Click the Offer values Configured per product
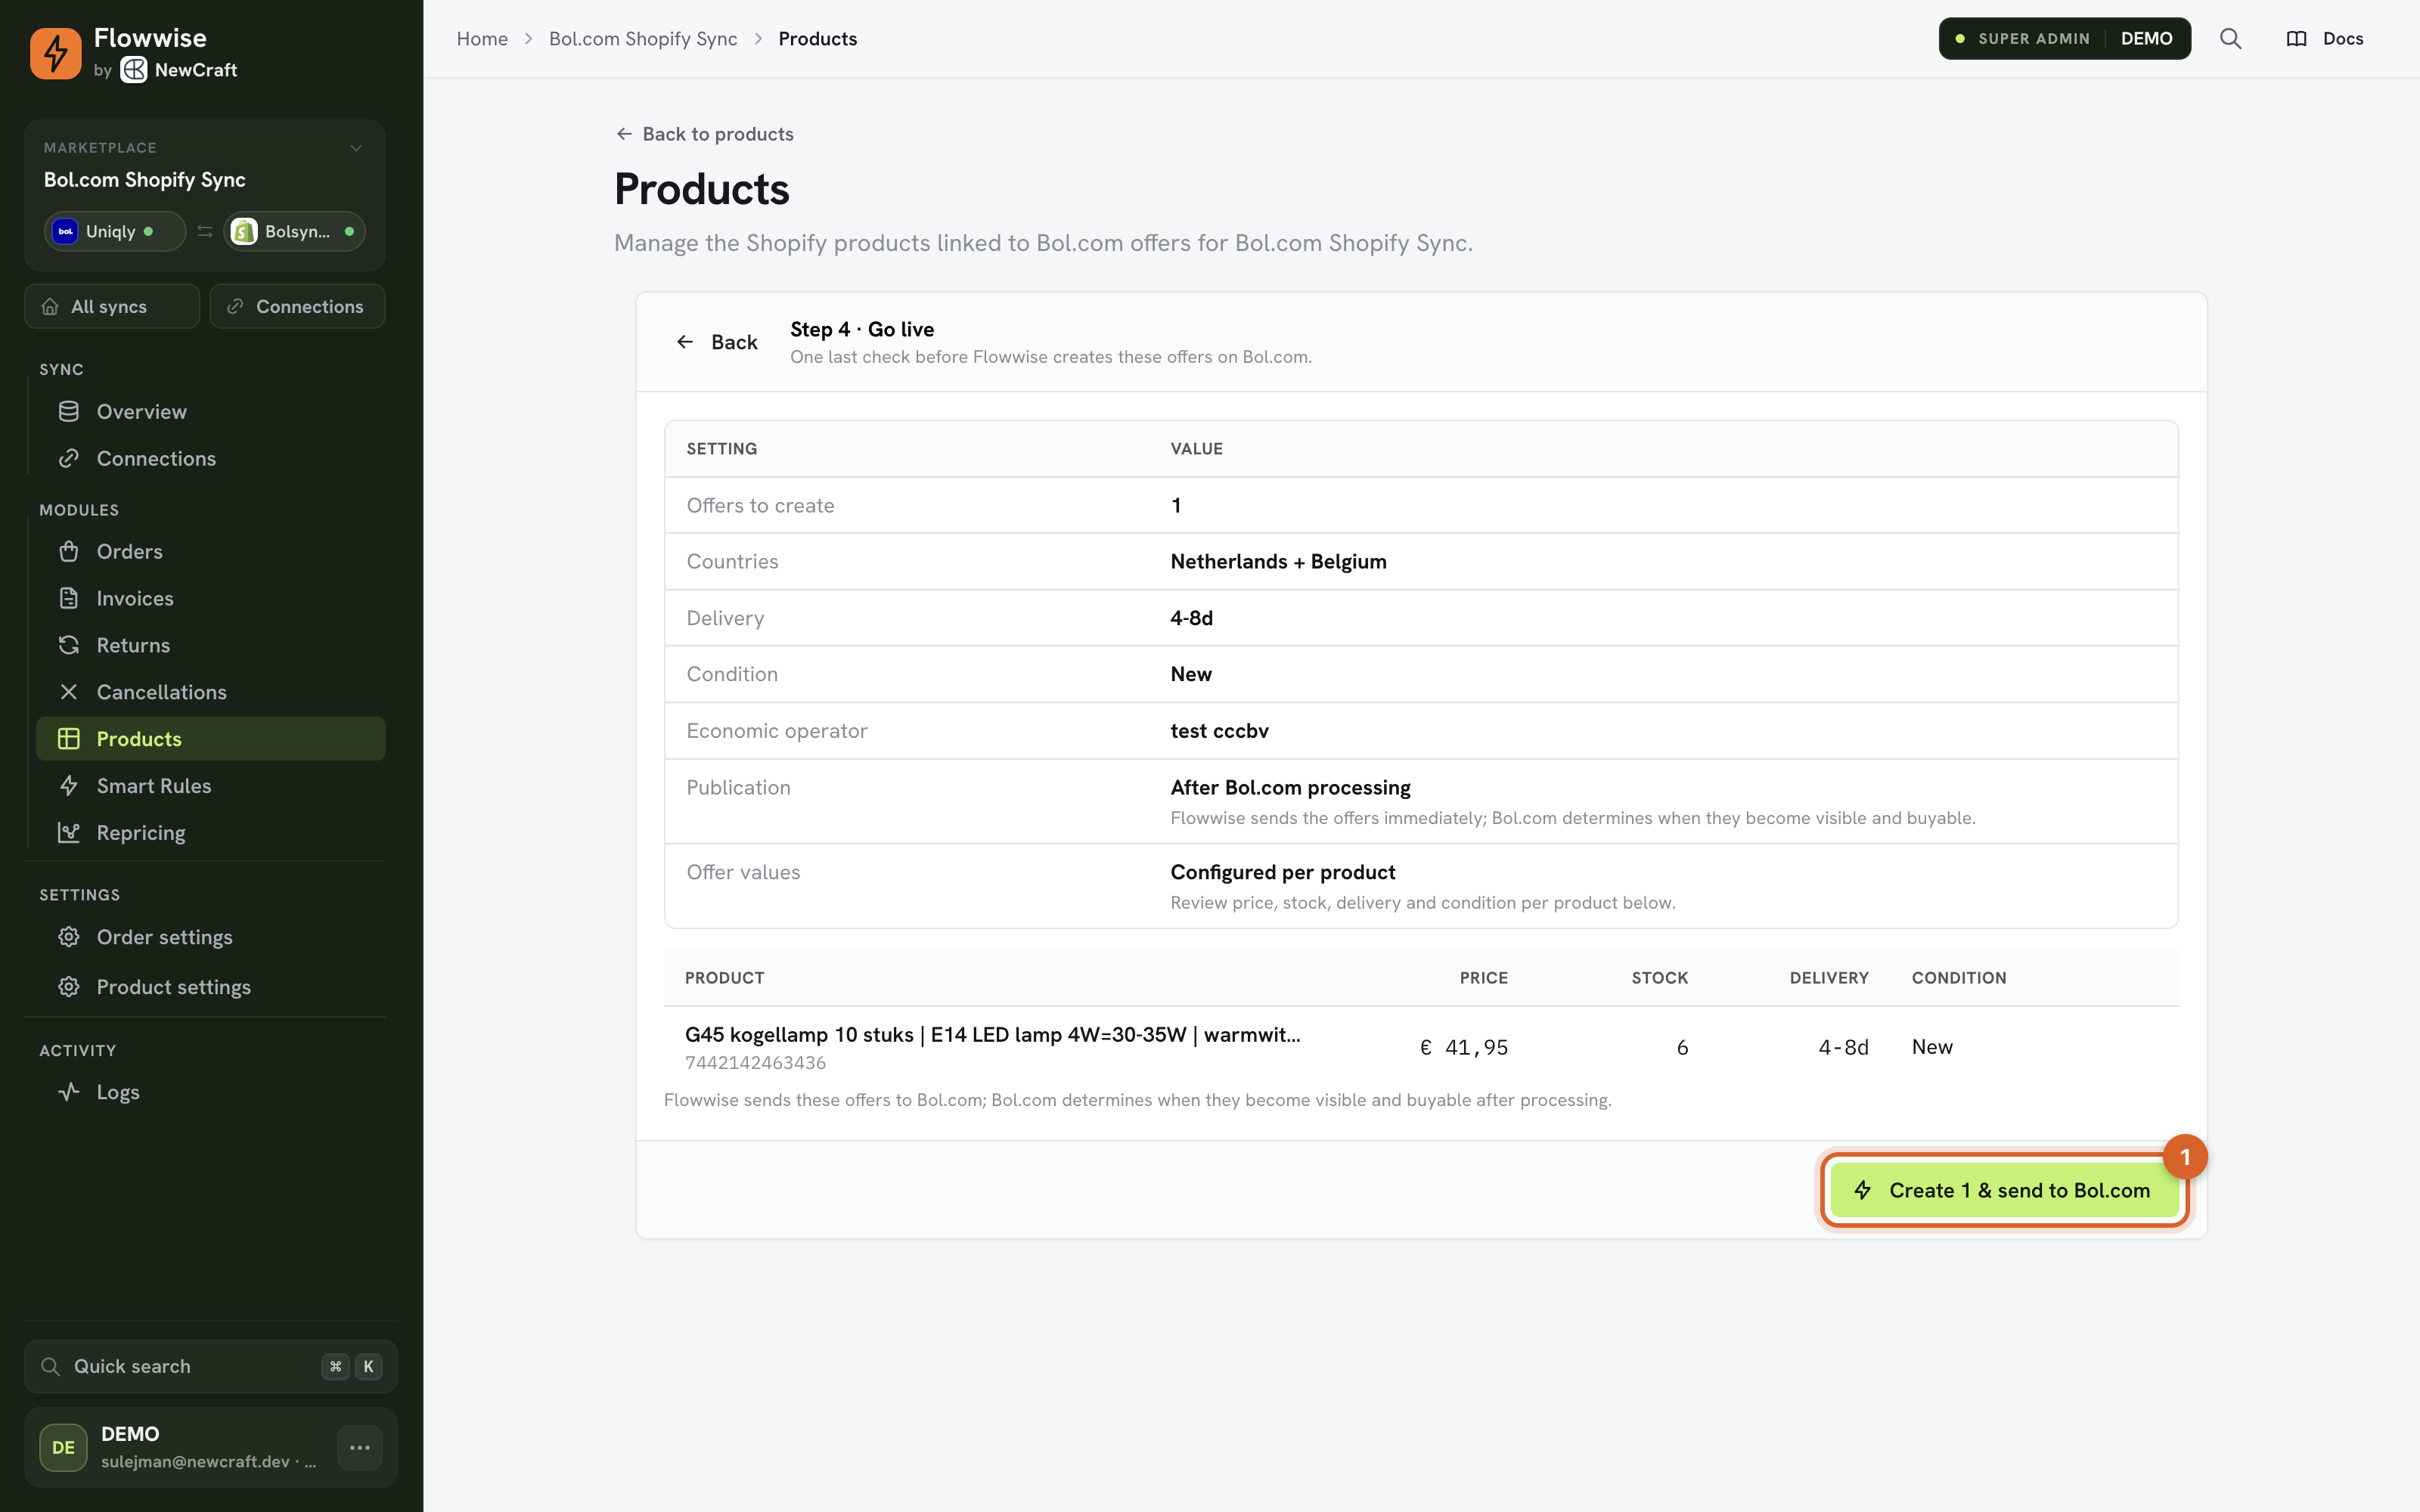2420x1512 pixels. [x=1283, y=872]
